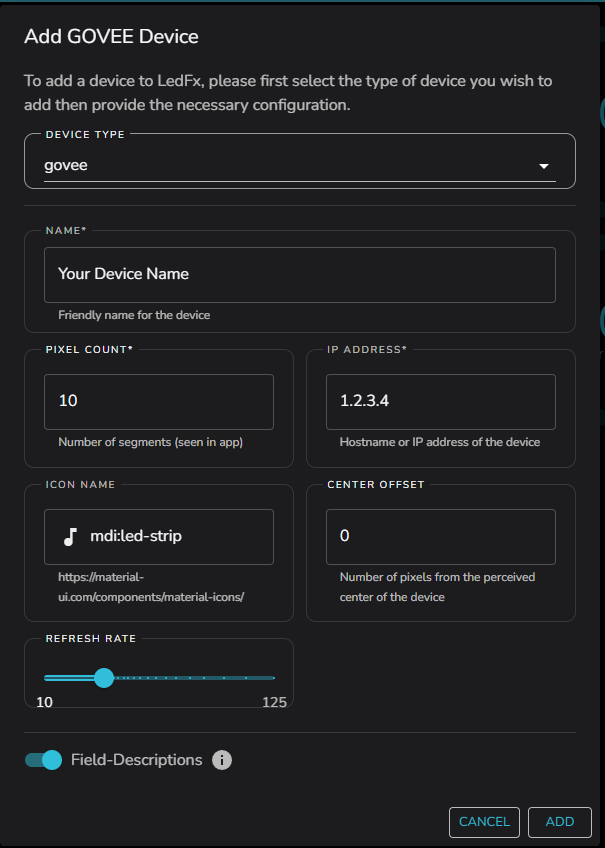Click the REFRESH RATE label

point(91,639)
